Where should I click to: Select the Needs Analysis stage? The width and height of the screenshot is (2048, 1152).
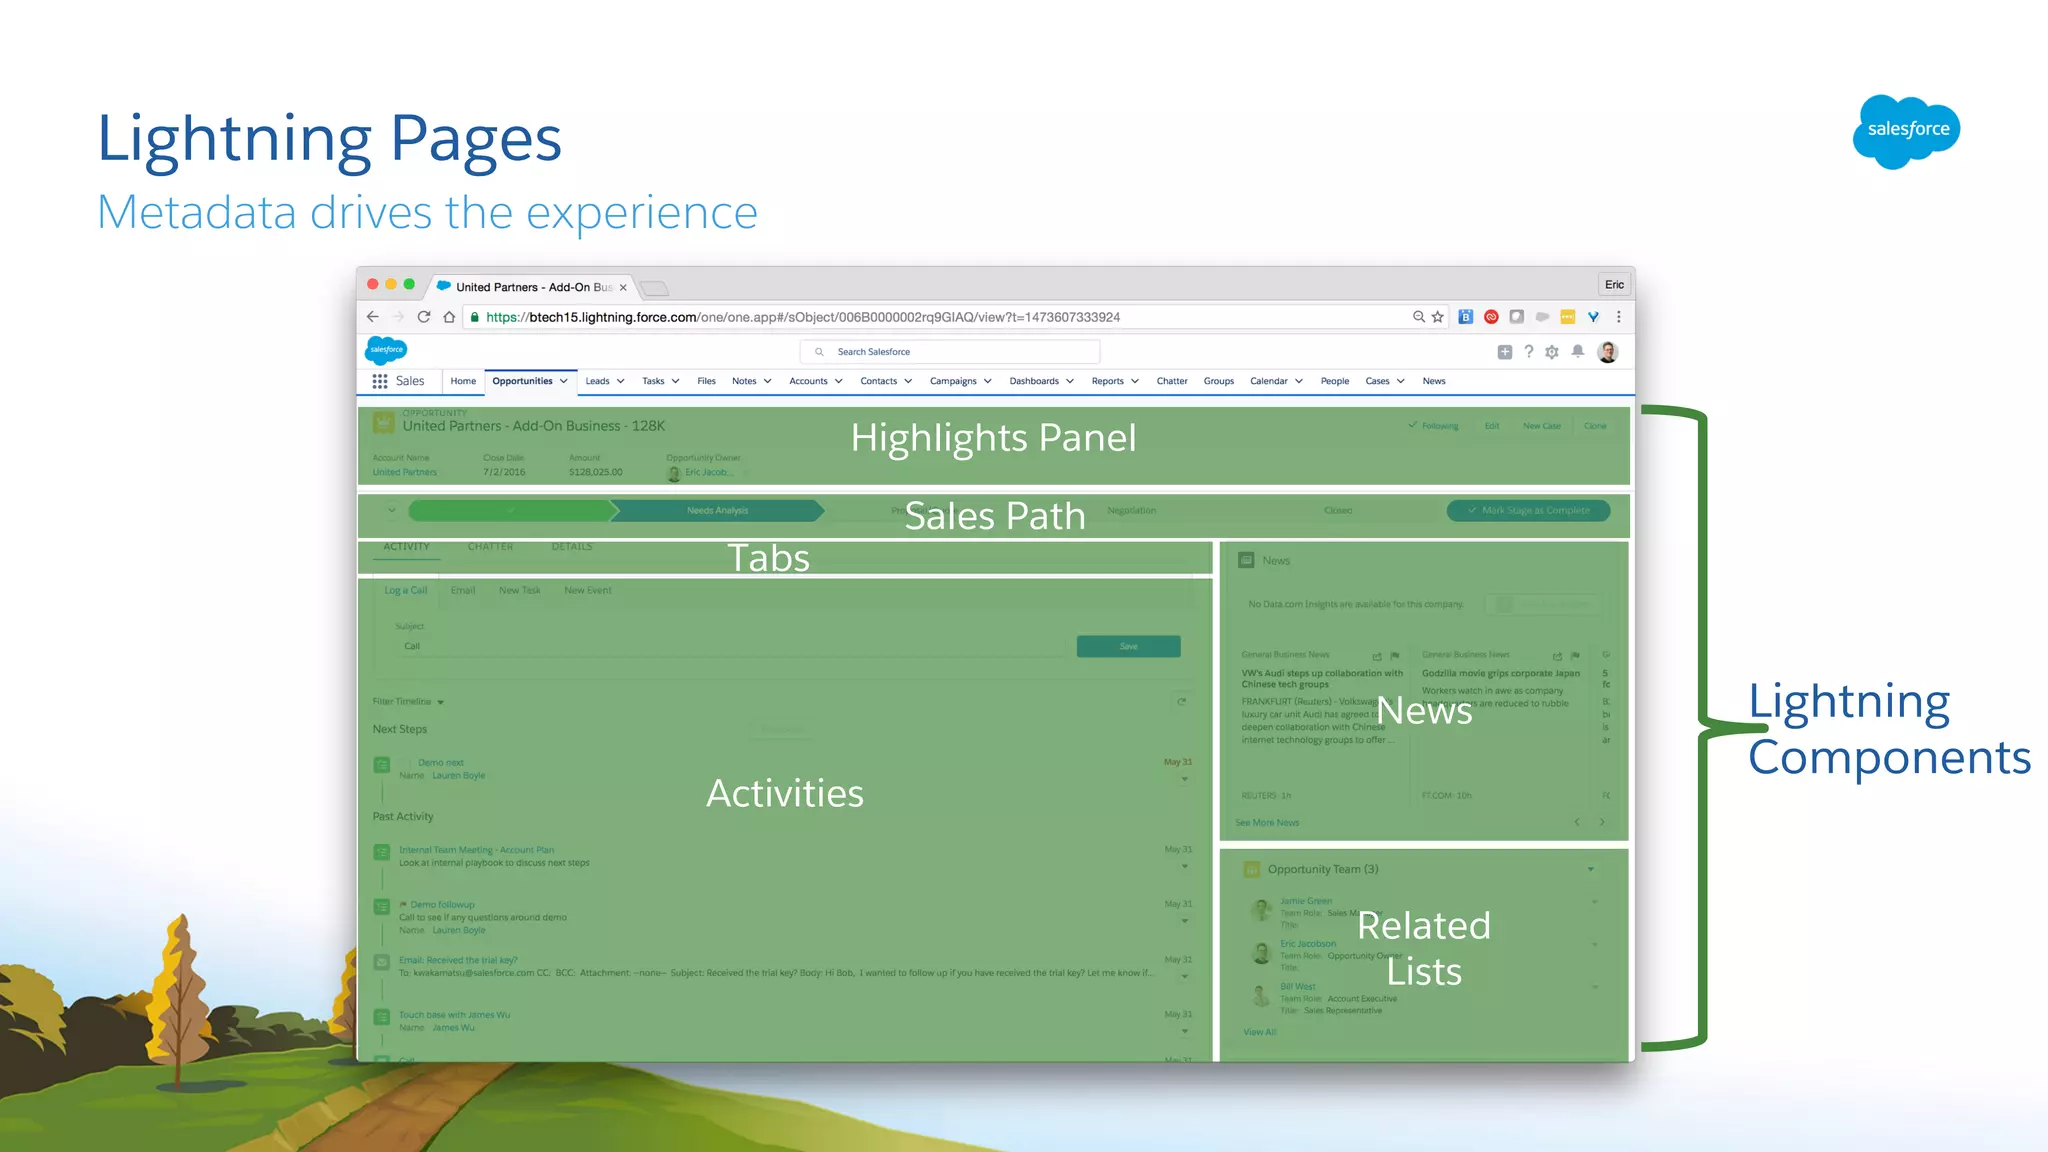click(717, 511)
